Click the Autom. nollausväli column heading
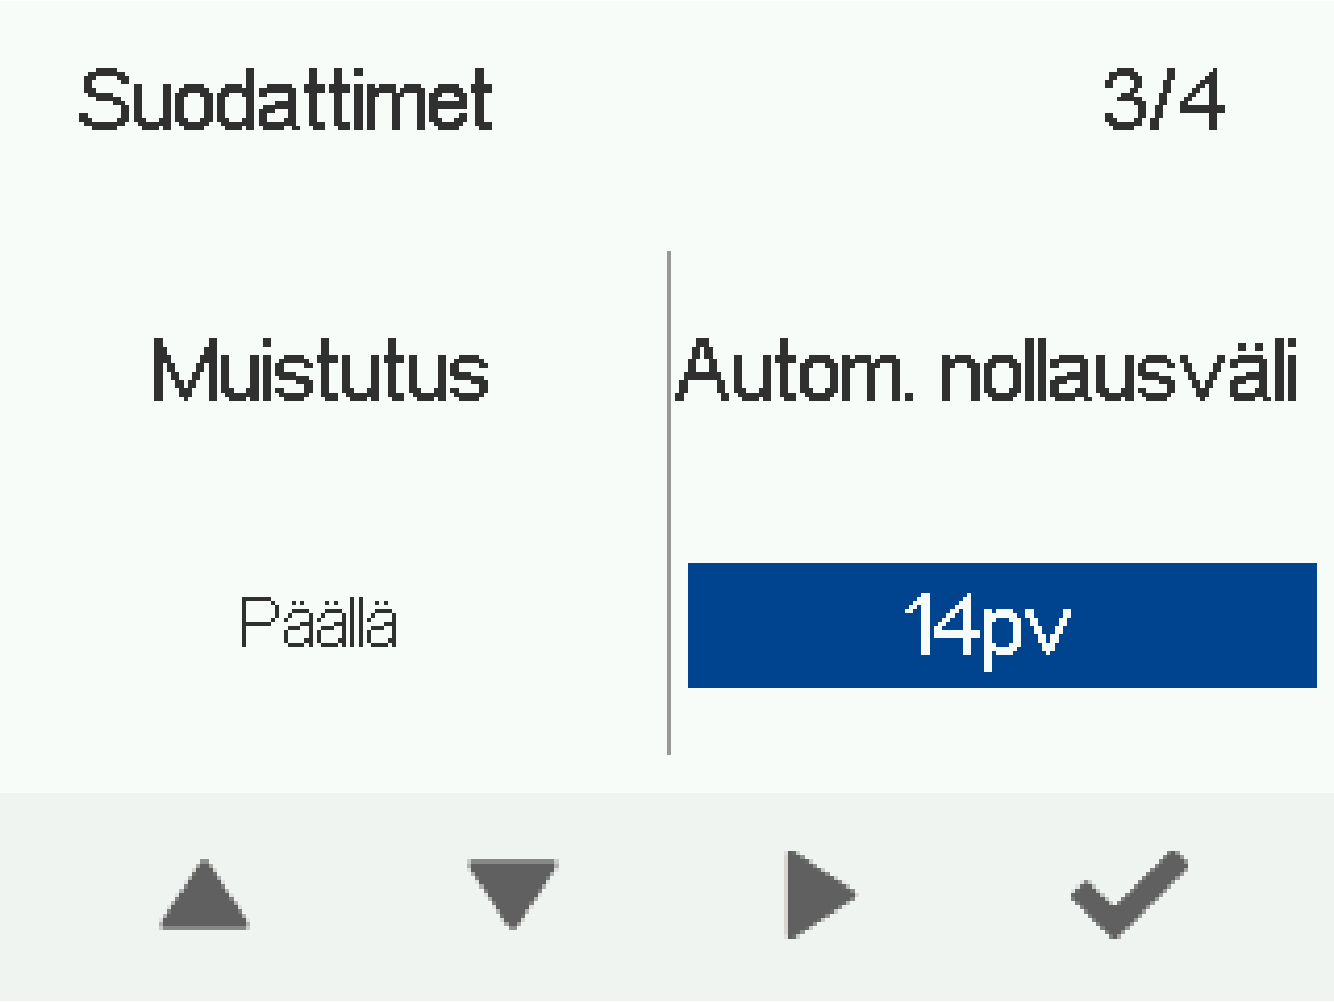Image resolution: width=1334 pixels, height=1002 pixels. (x=987, y=372)
